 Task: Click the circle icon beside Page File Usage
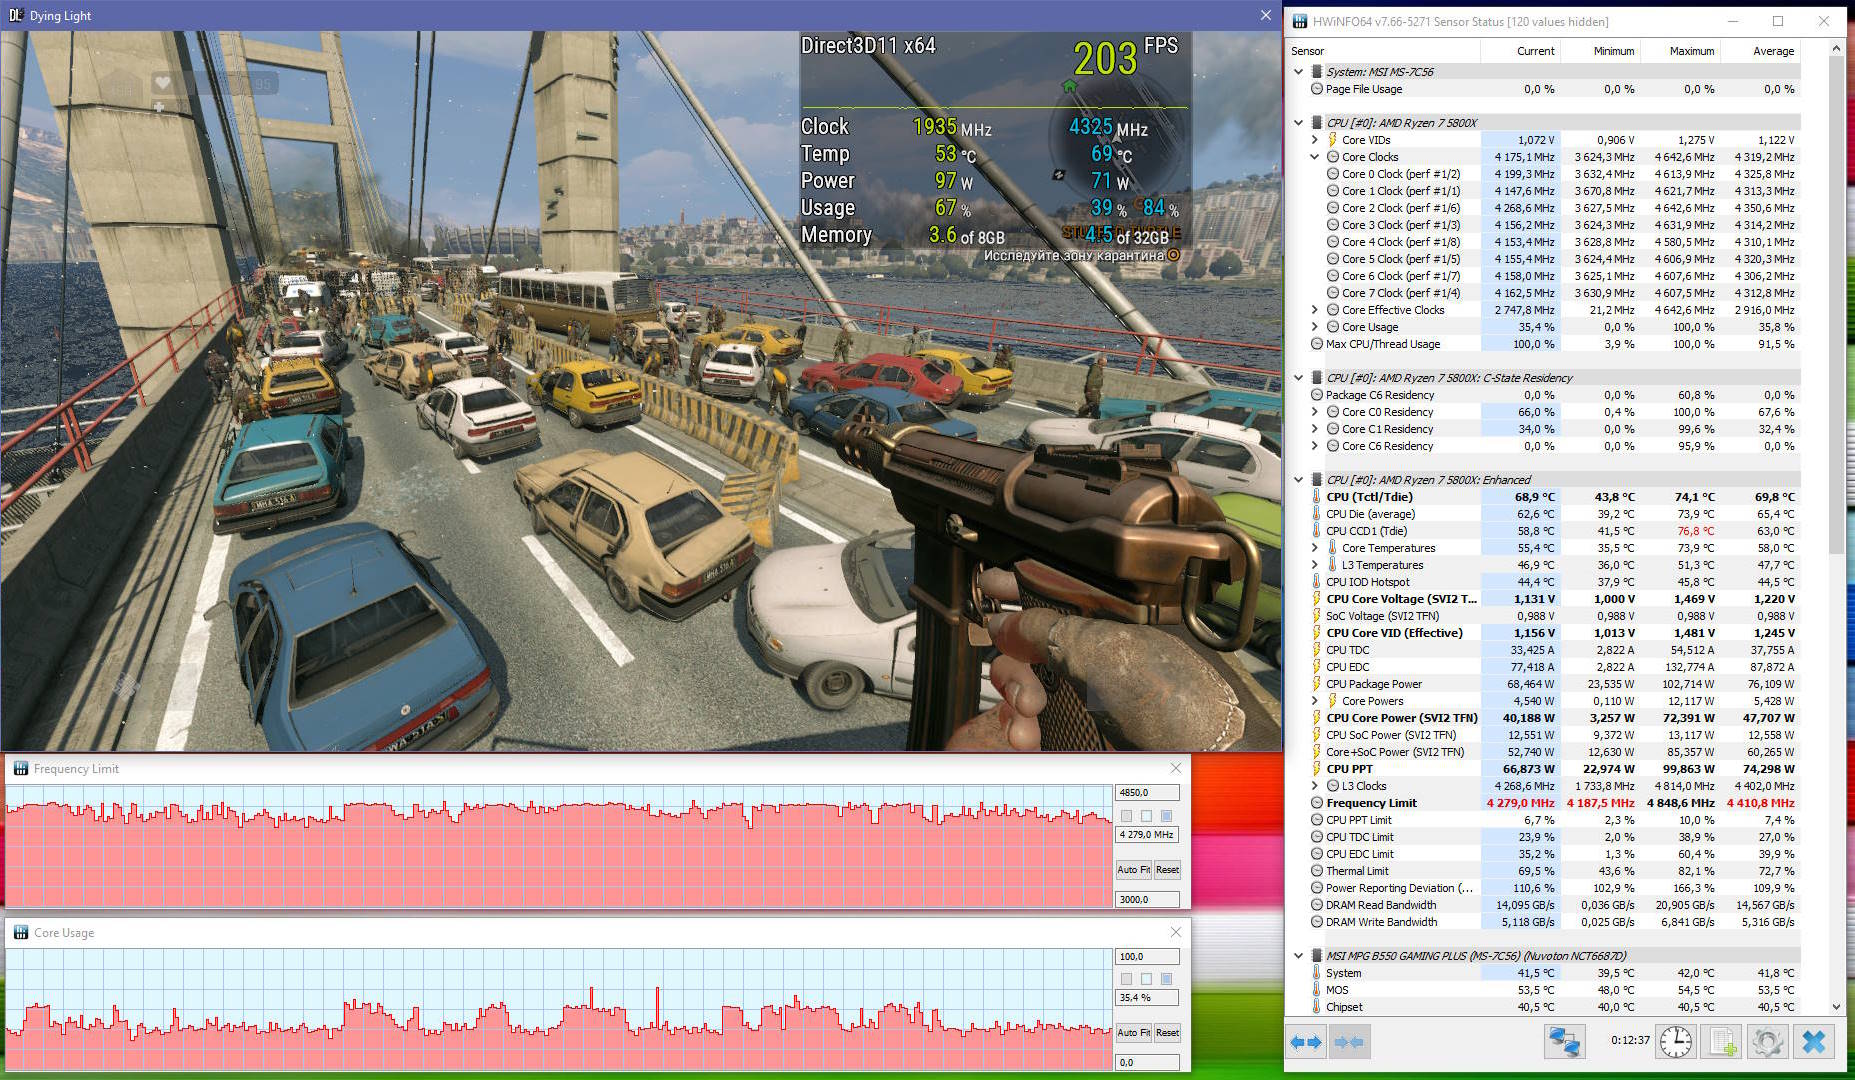coord(1317,89)
